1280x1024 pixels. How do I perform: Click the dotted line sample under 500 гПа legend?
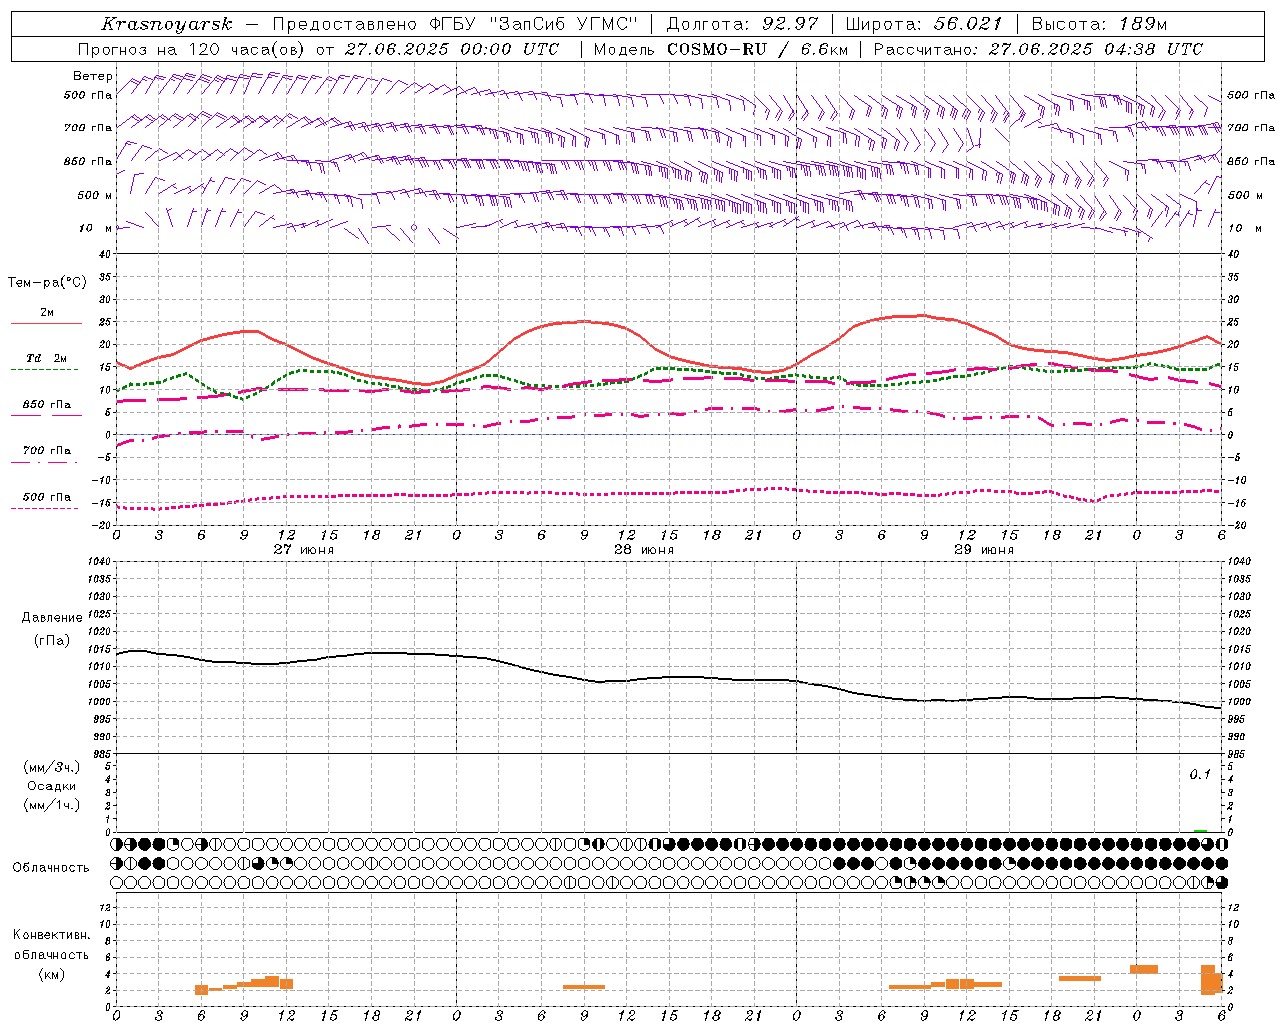click(x=44, y=509)
